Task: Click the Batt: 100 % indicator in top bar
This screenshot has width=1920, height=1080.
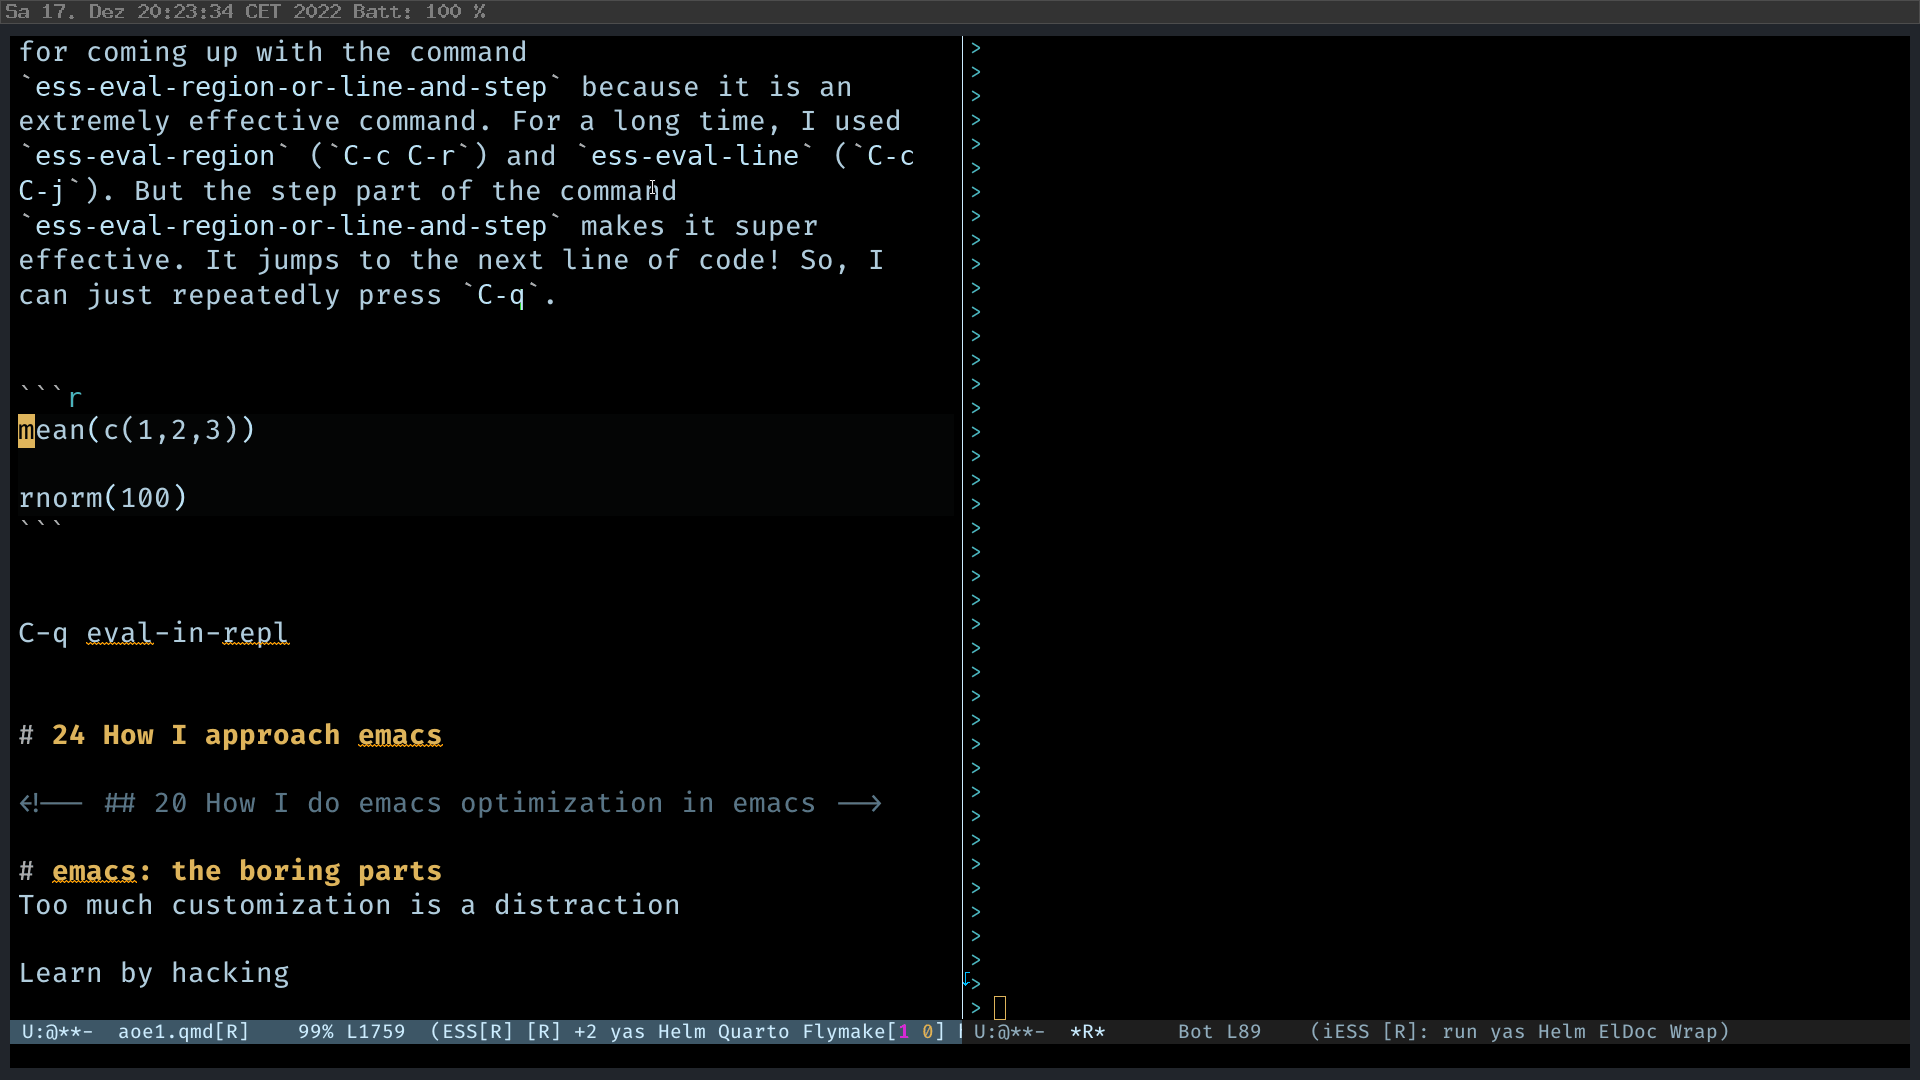Action: 419,12
